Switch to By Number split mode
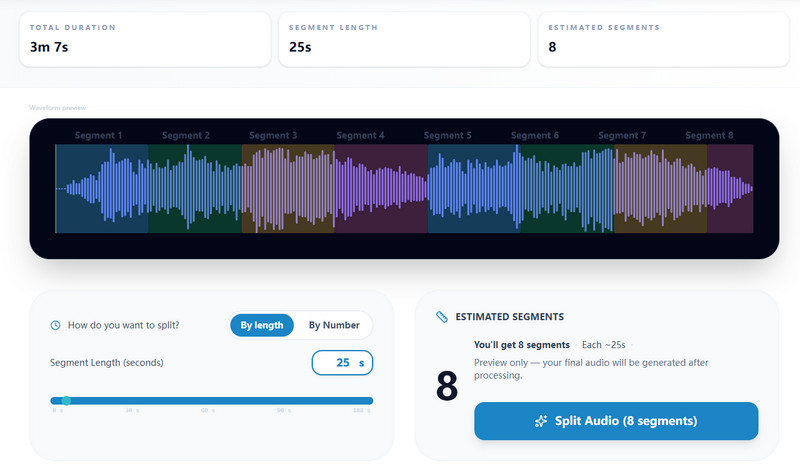 pyautogui.click(x=334, y=325)
